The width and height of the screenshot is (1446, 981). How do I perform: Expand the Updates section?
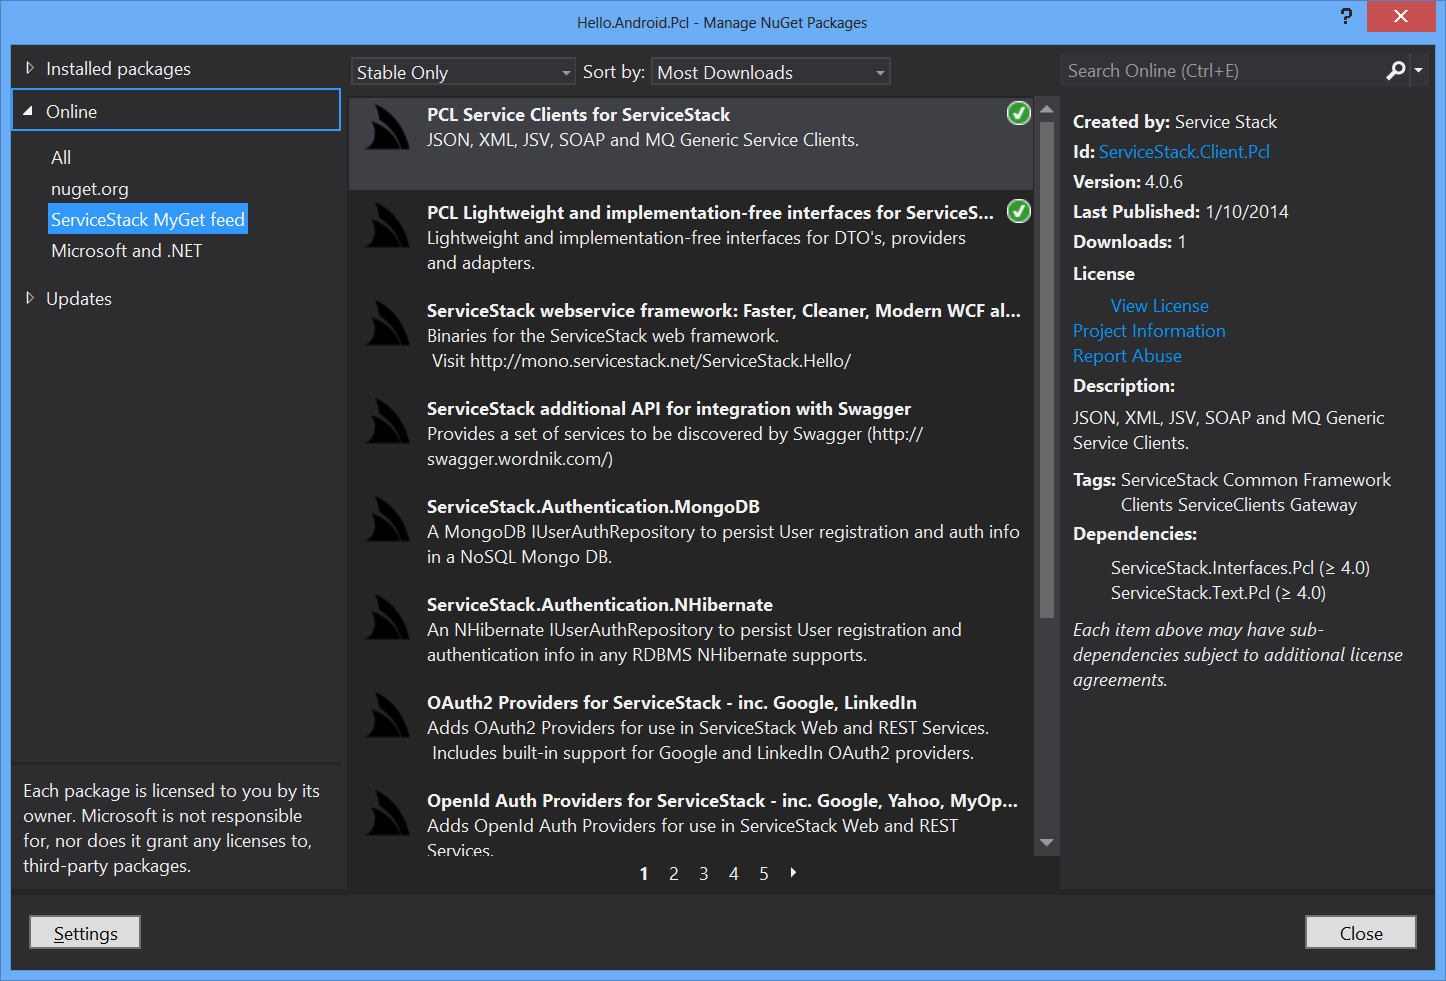pos(30,298)
